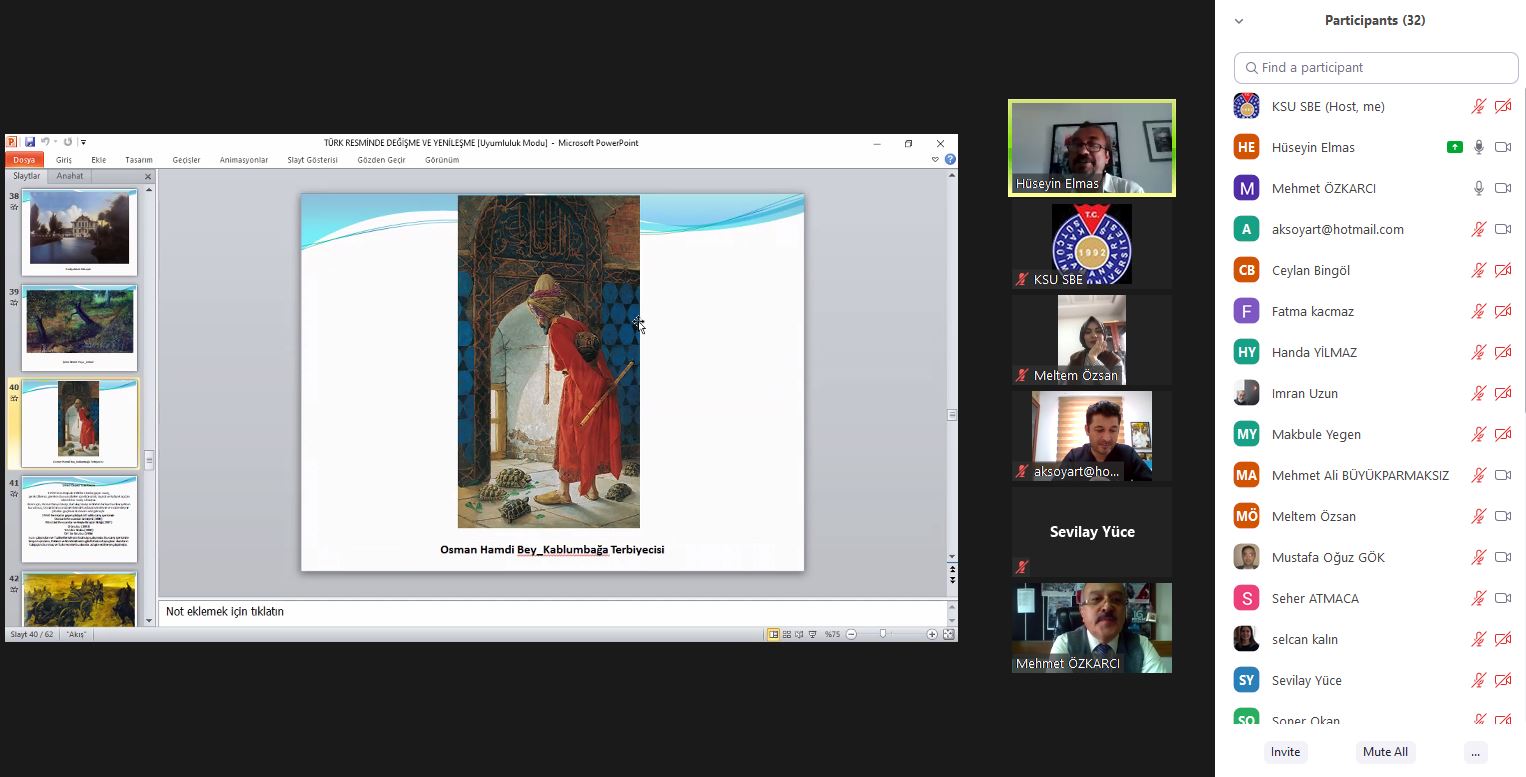
Task: Open Reading View from status bar
Action: coord(799,635)
